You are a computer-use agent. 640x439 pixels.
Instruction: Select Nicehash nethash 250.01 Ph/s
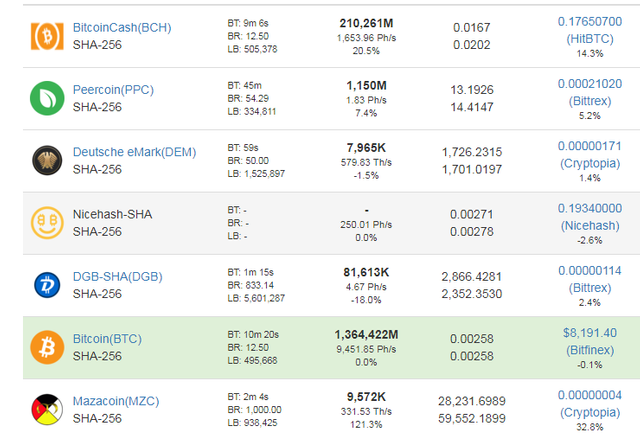[x=366, y=225]
